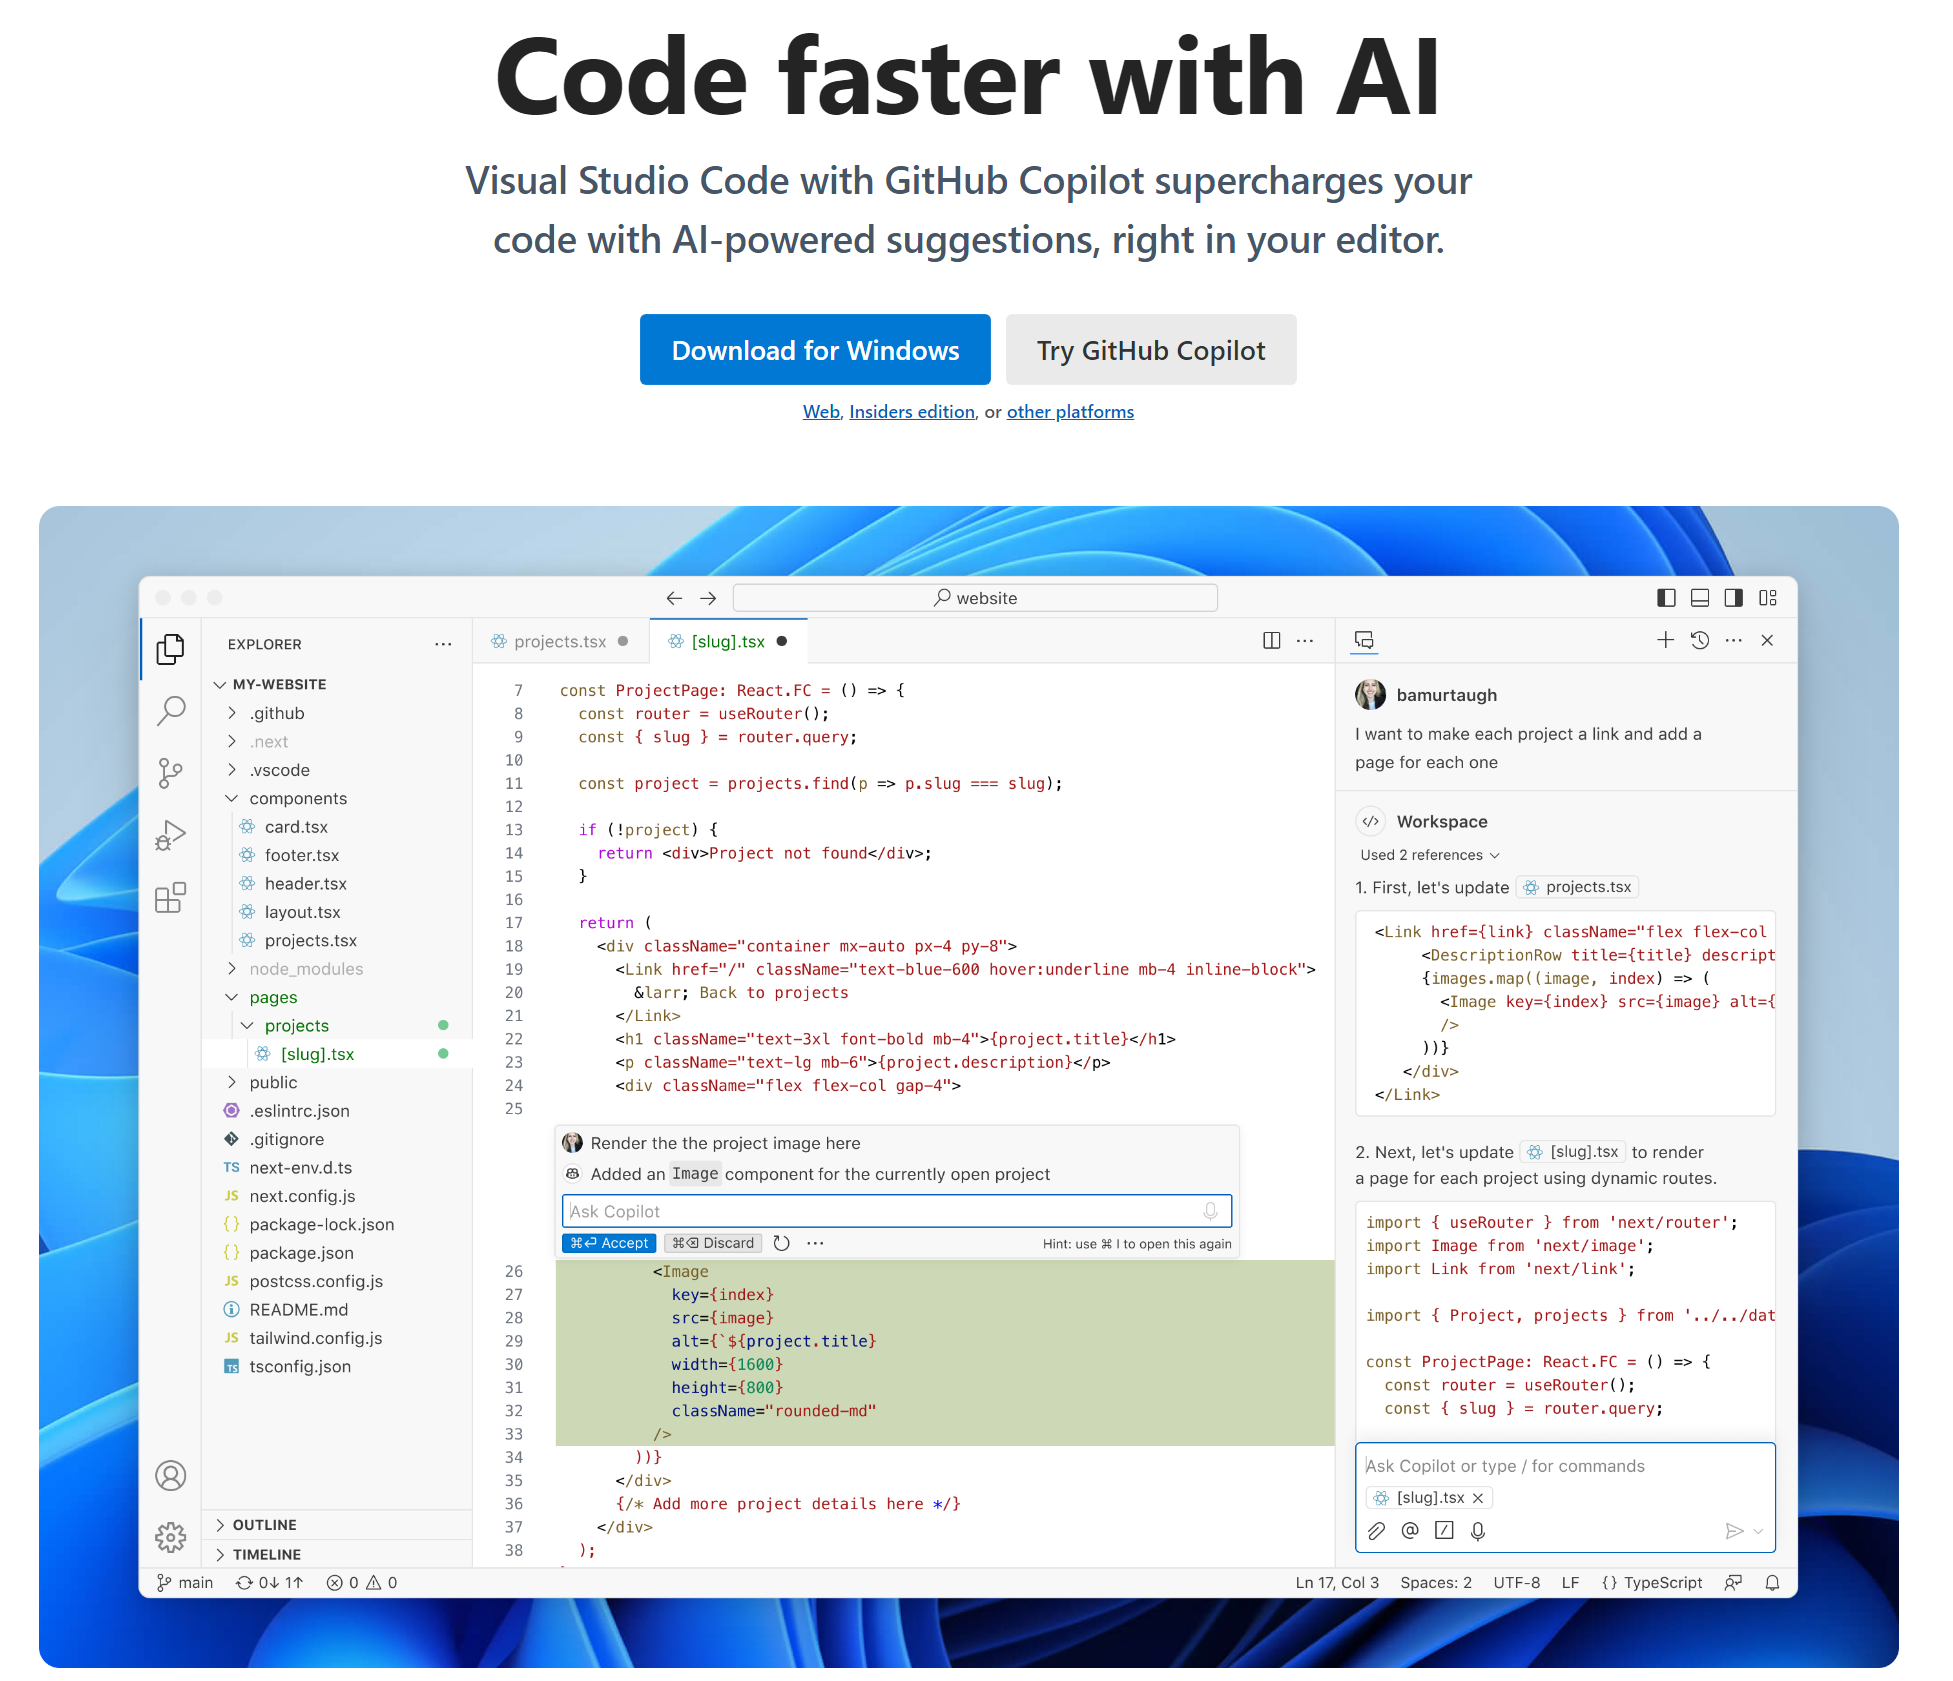Open the Accounts icon in the Activity Bar

click(x=171, y=1475)
